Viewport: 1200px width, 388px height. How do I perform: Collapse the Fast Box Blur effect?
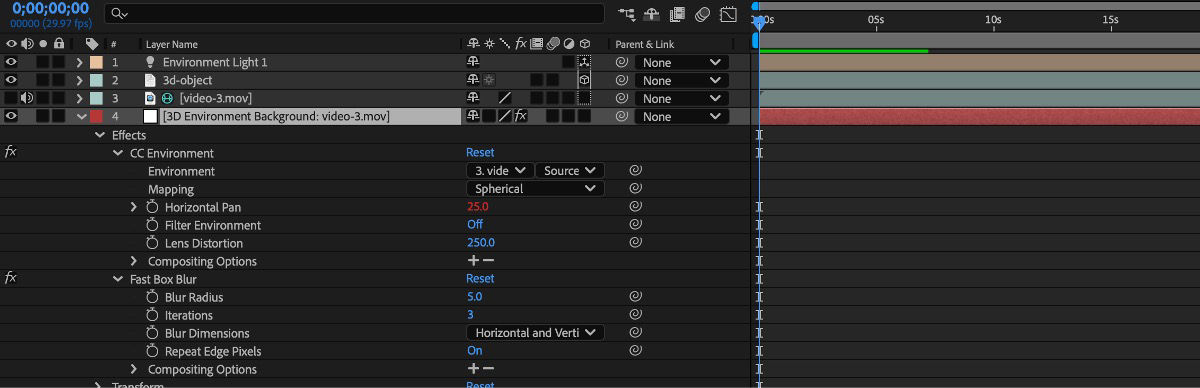[117, 279]
